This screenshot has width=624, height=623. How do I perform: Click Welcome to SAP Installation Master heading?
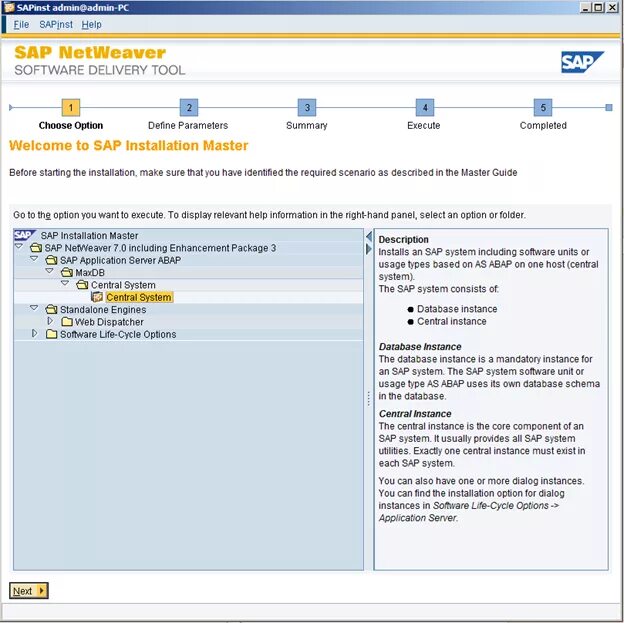tap(129, 146)
